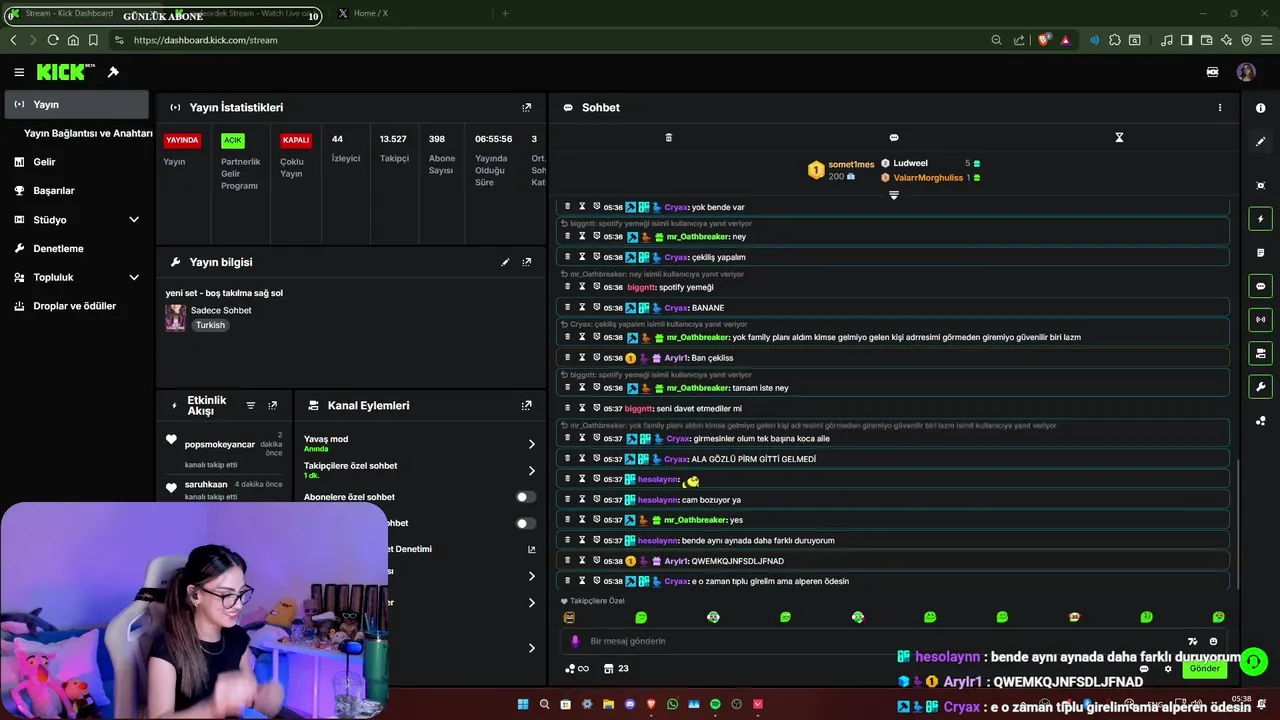Click the shop icon with count 23

pos(616,668)
